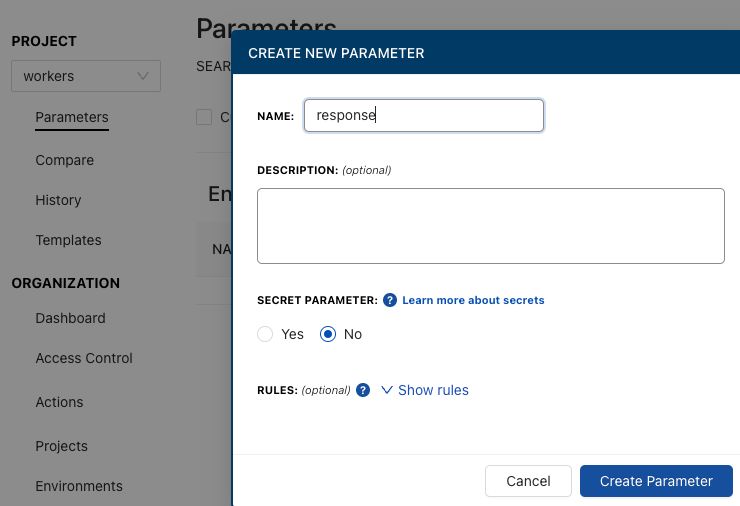Expand rules with Show rules
Screen dimensions: 740x506
tap(433, 390)
